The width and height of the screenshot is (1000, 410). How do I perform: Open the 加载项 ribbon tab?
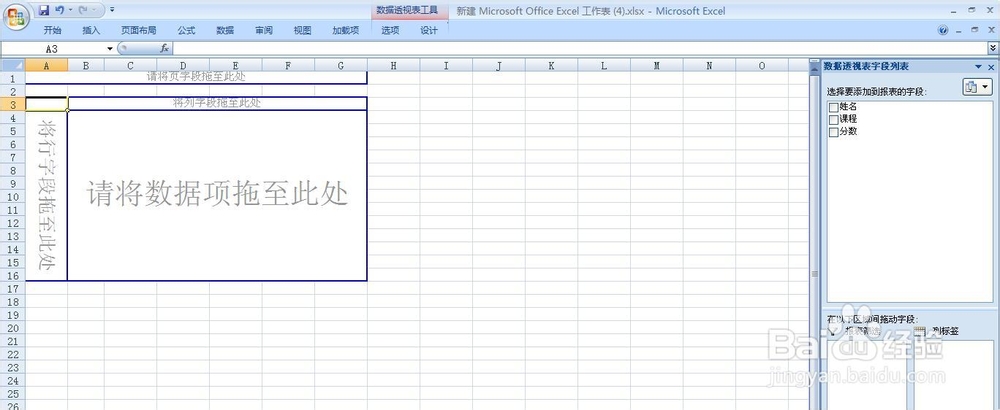click(346, 30)
